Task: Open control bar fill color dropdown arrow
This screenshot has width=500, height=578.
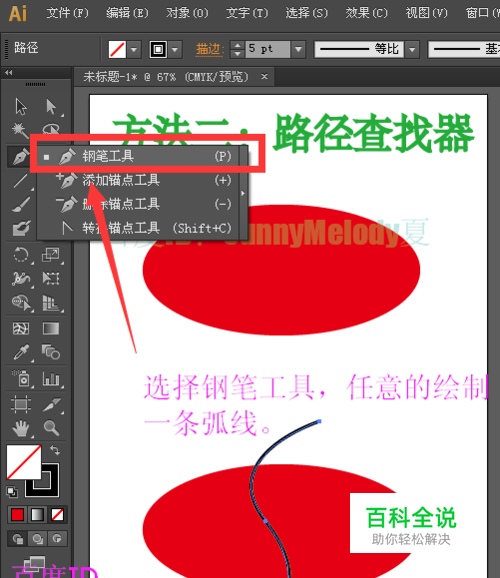Action: 134,49
